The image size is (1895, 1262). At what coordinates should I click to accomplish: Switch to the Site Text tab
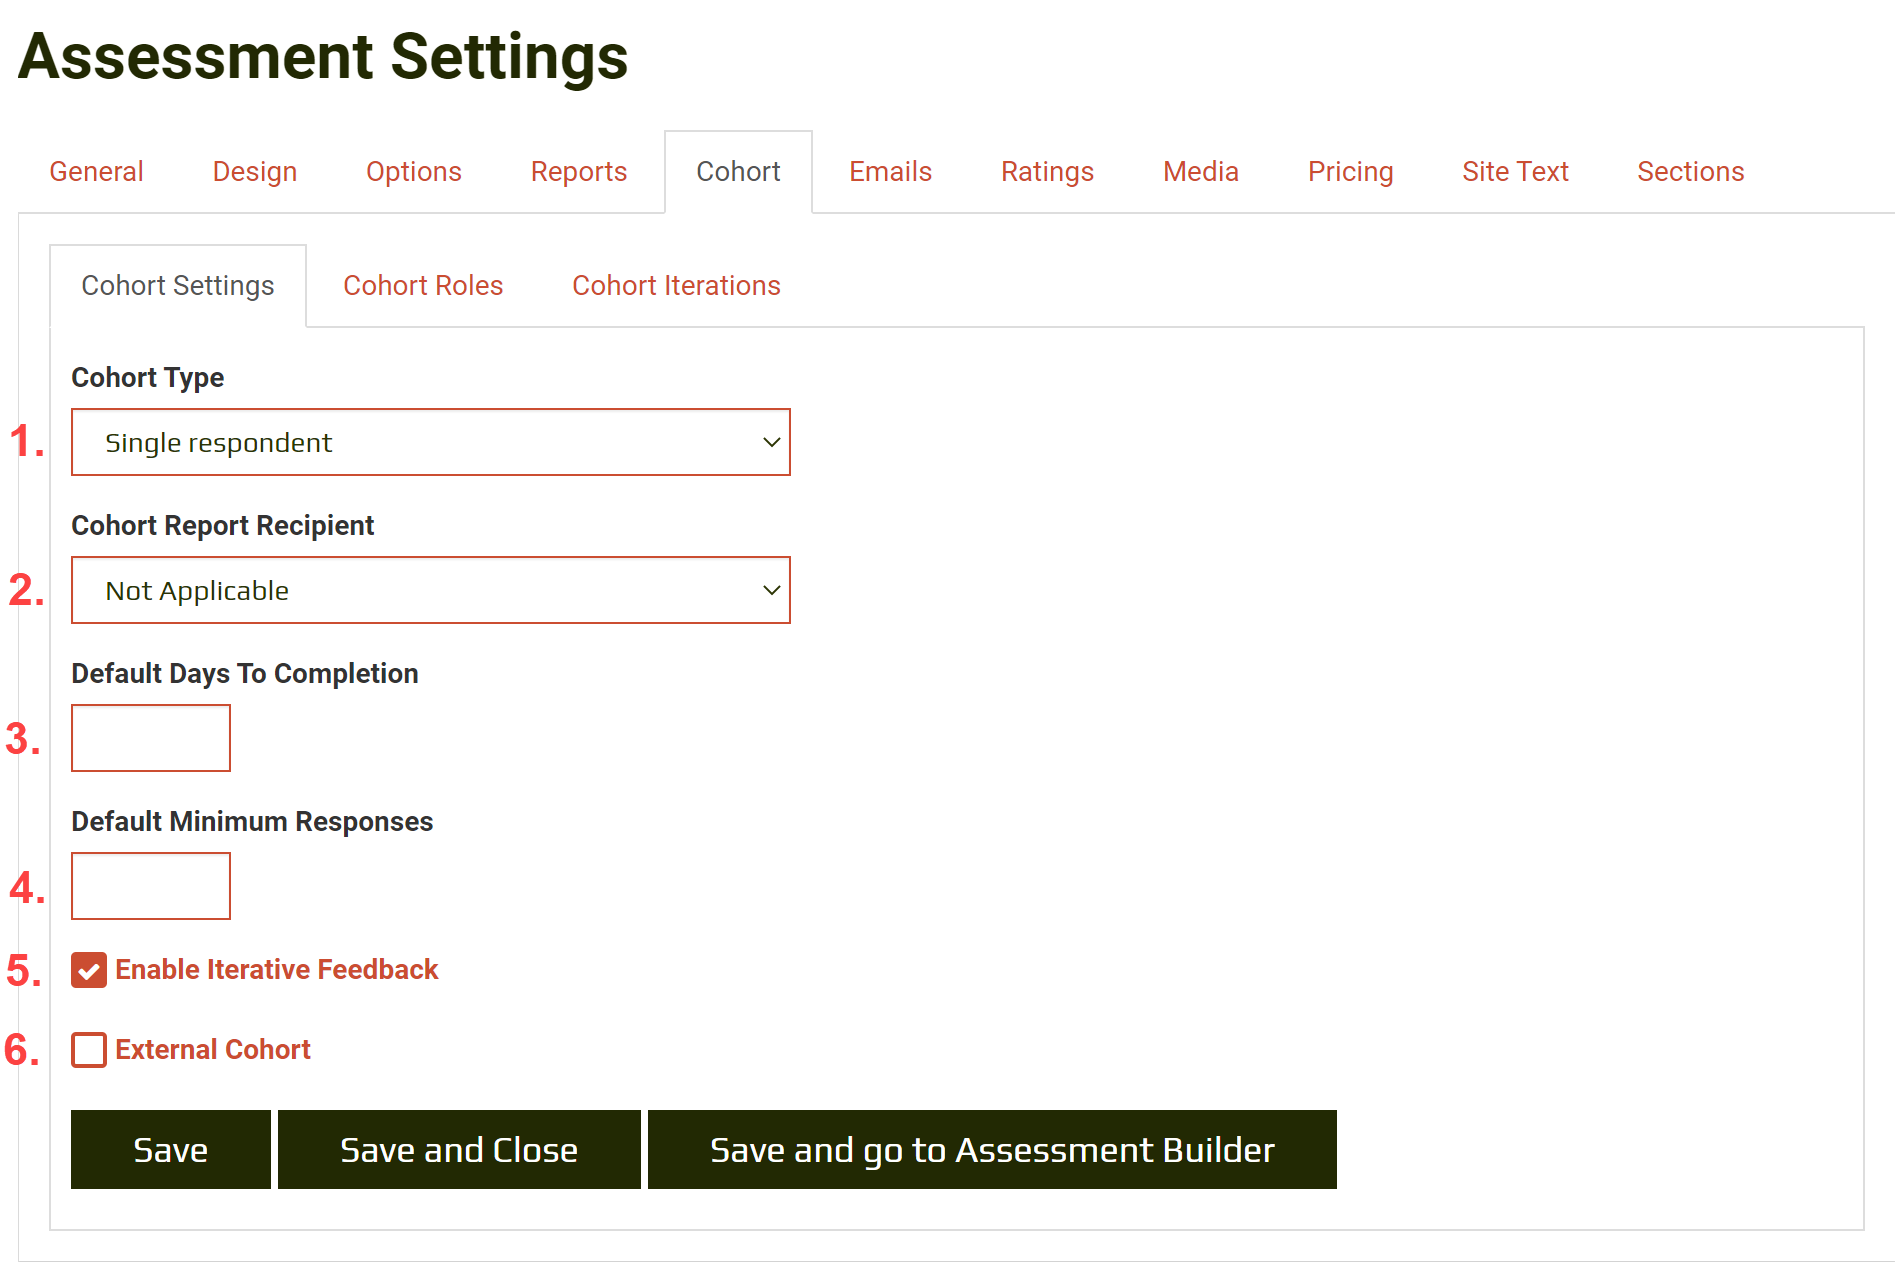pyautogui.click(x=1514, y=171)
